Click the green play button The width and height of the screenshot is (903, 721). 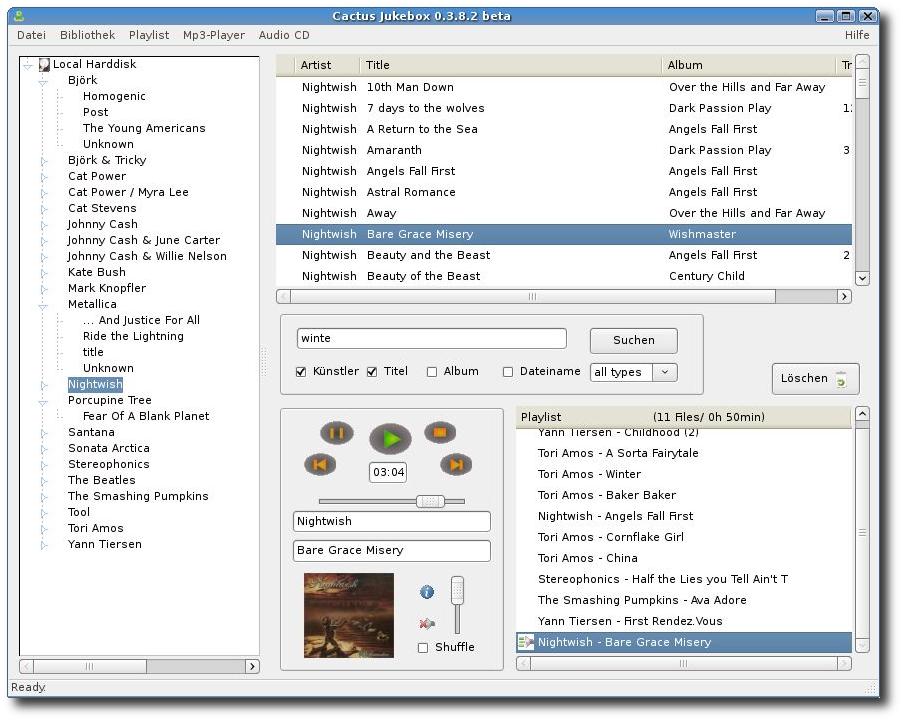point(390,439)
